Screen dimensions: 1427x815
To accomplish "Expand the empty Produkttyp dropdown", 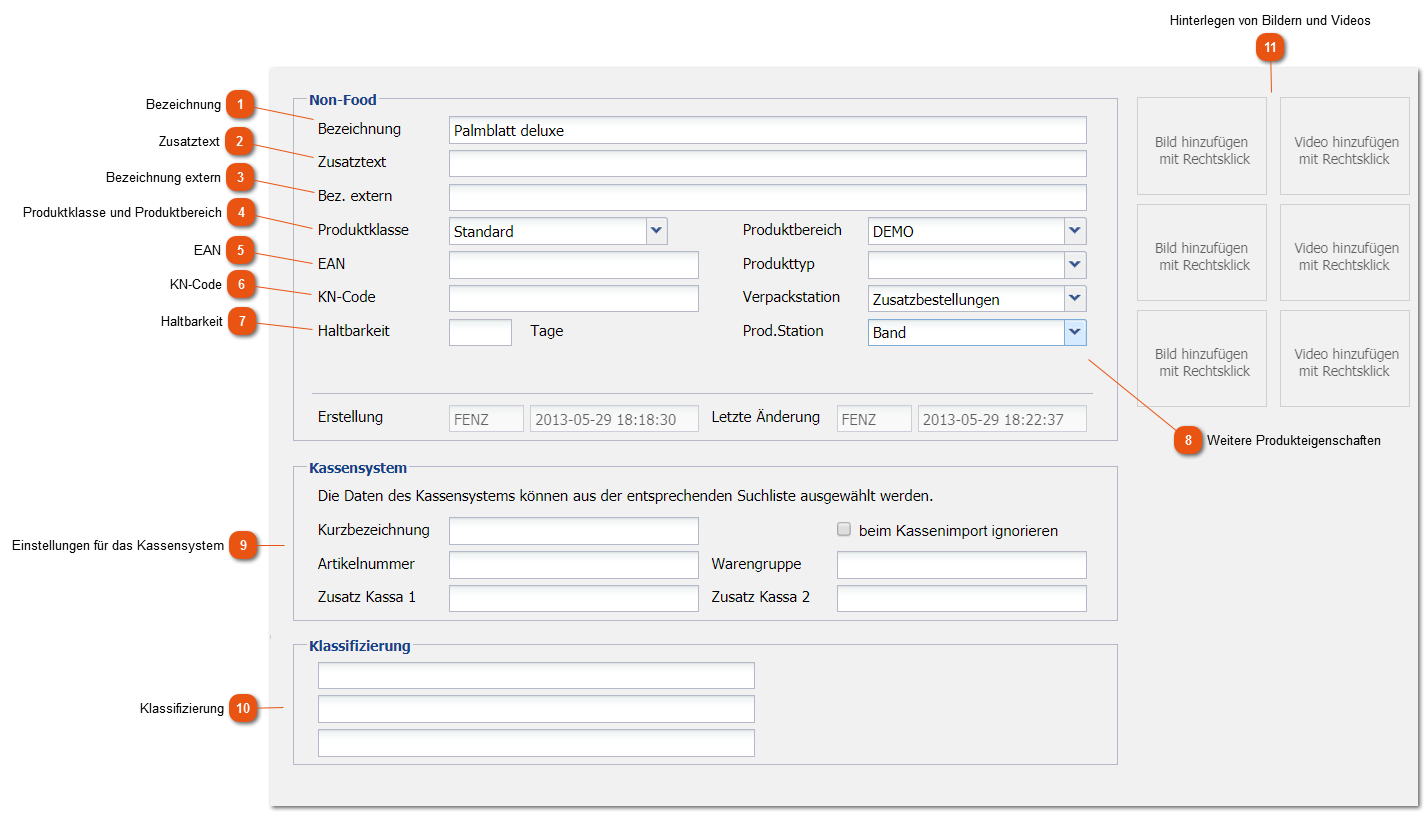I will tap(977, 265).
